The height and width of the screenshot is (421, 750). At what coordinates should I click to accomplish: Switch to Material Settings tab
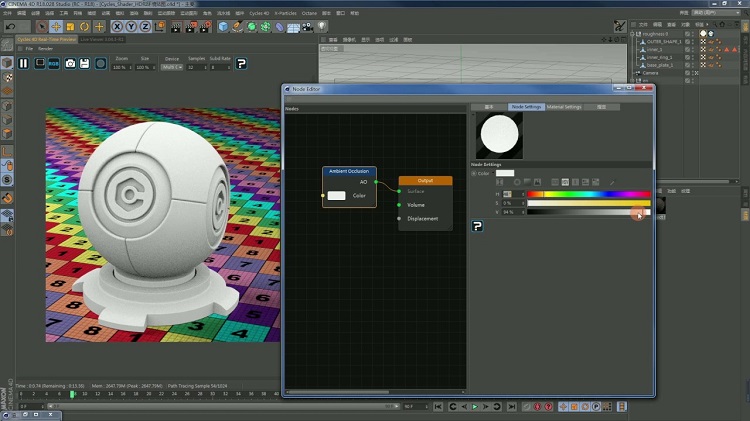tap(564, 107)
